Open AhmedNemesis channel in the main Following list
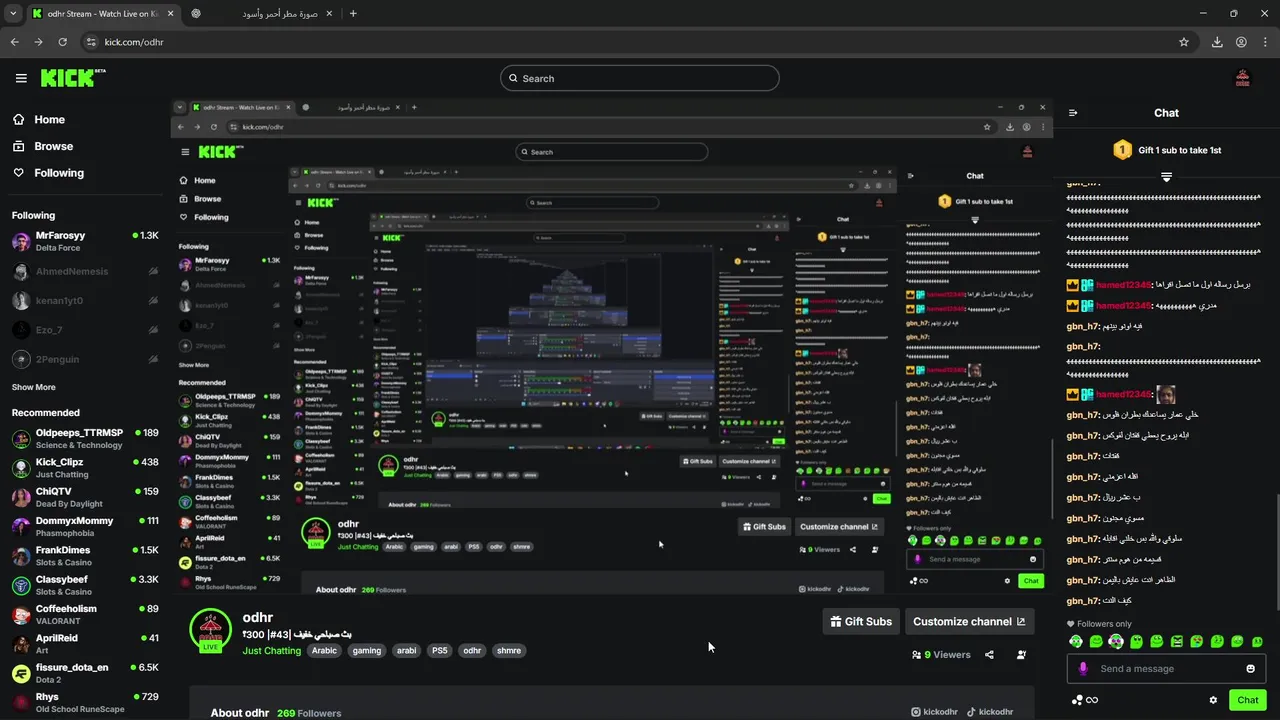The width and height of the screenshot is (1280, 720). (85, 271)
